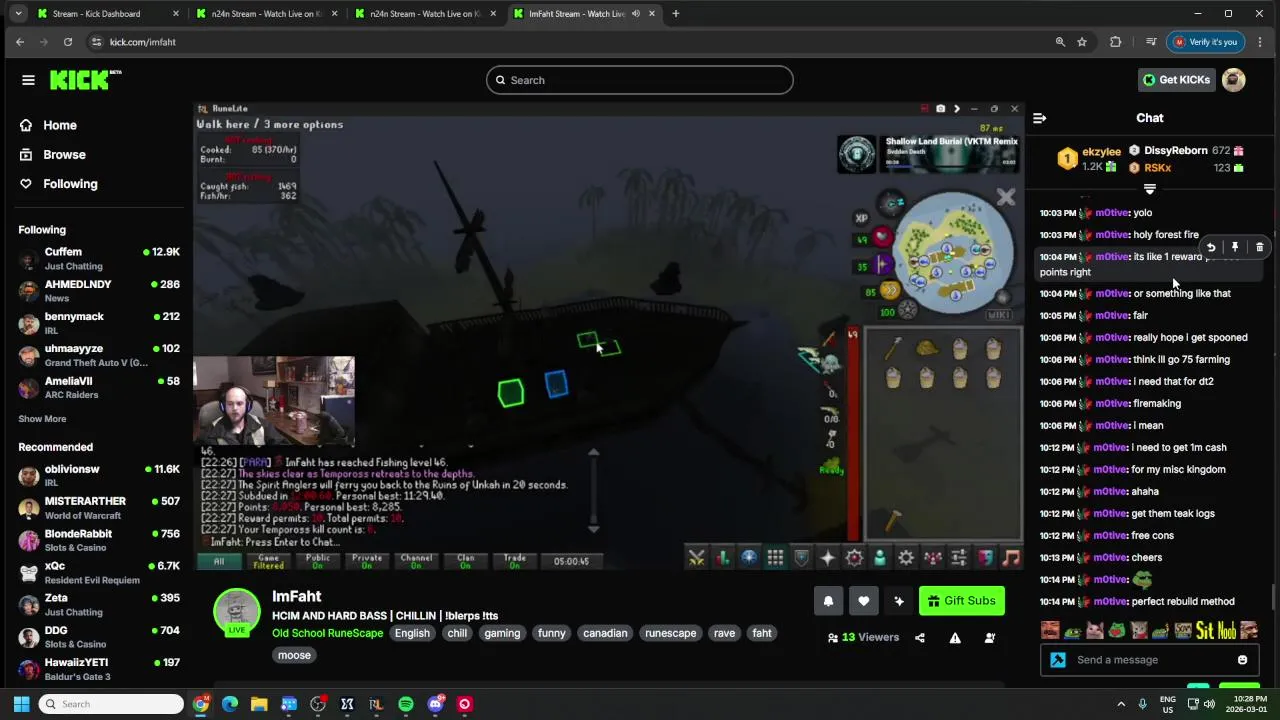Image resolution: width=1280 pixels, height=720 pixels.
Task: Click the share stream icon
Action: coord(920,638)
